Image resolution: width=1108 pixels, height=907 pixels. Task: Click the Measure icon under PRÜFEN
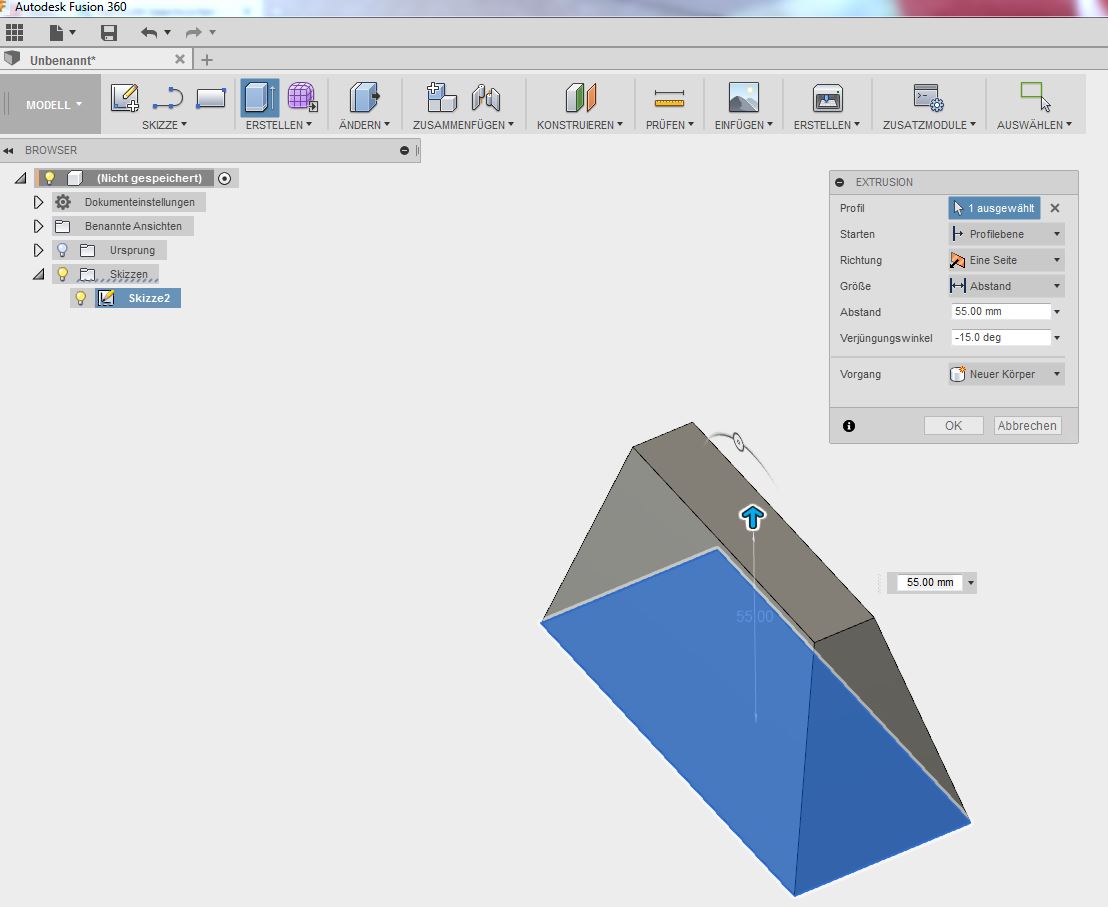click(668, 99)
